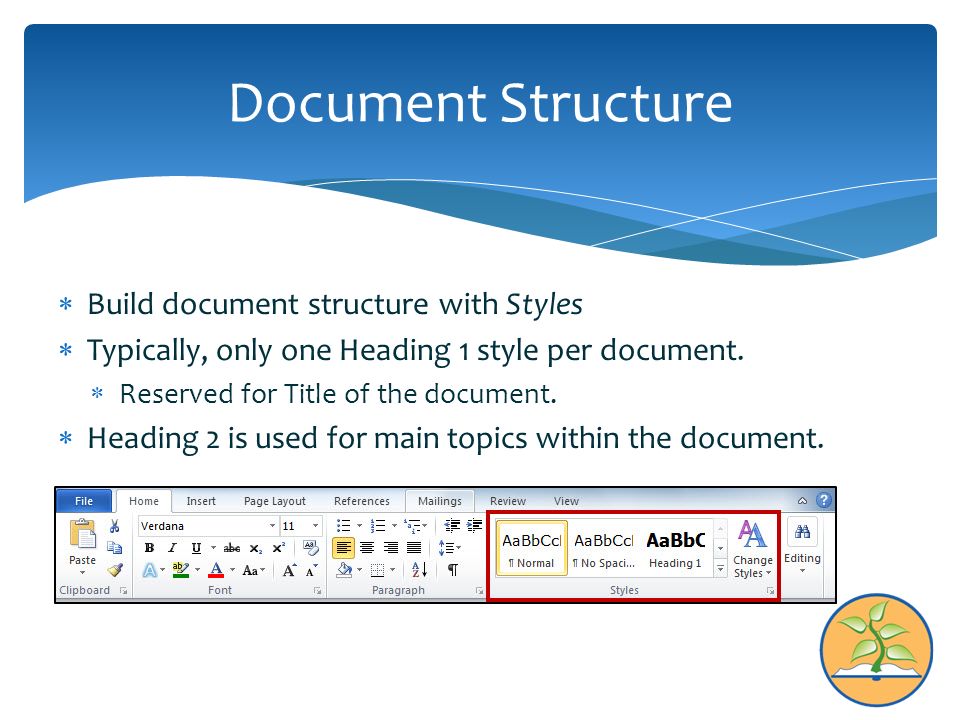Expand the Styles gallery More arrow

pos(721,569)
